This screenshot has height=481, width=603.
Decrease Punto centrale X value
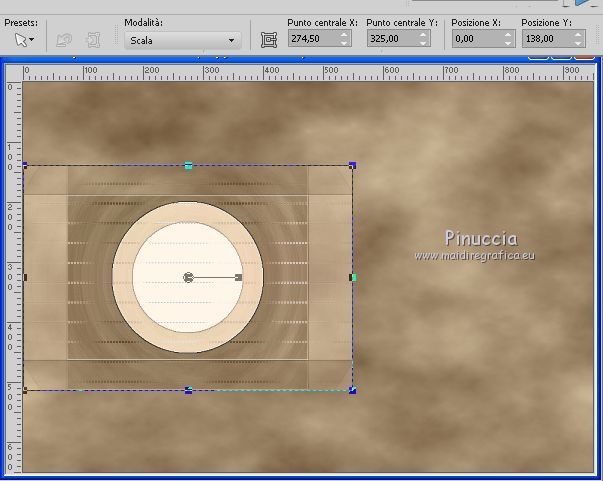pyautogui.click(x=344, y=43)
